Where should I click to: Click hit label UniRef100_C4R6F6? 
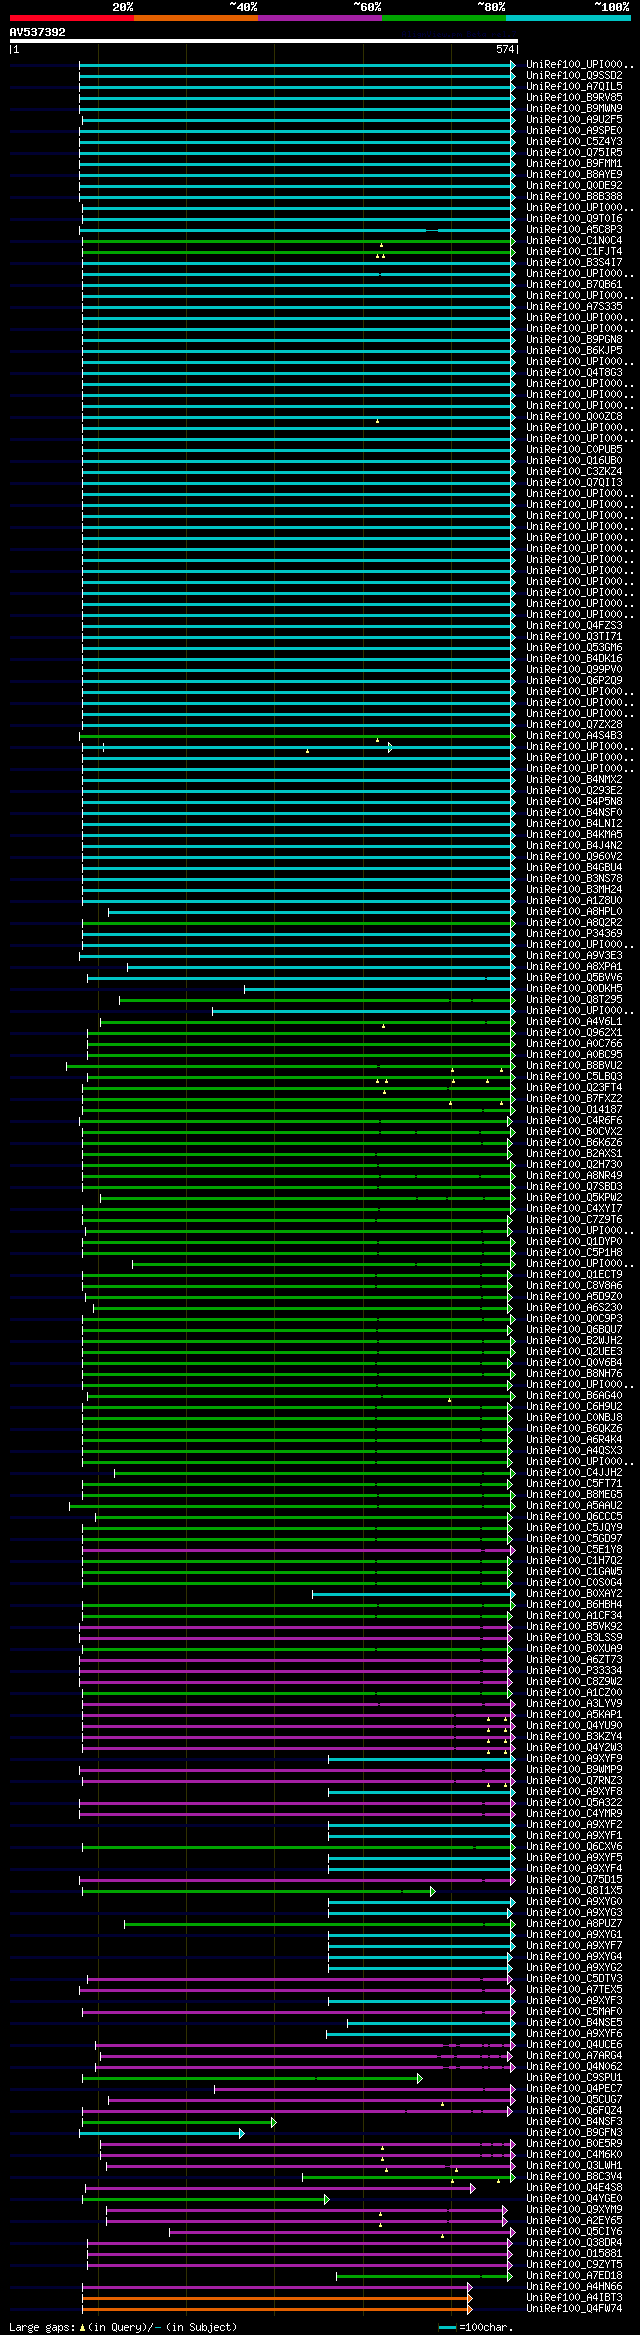tap(574, 1120)
